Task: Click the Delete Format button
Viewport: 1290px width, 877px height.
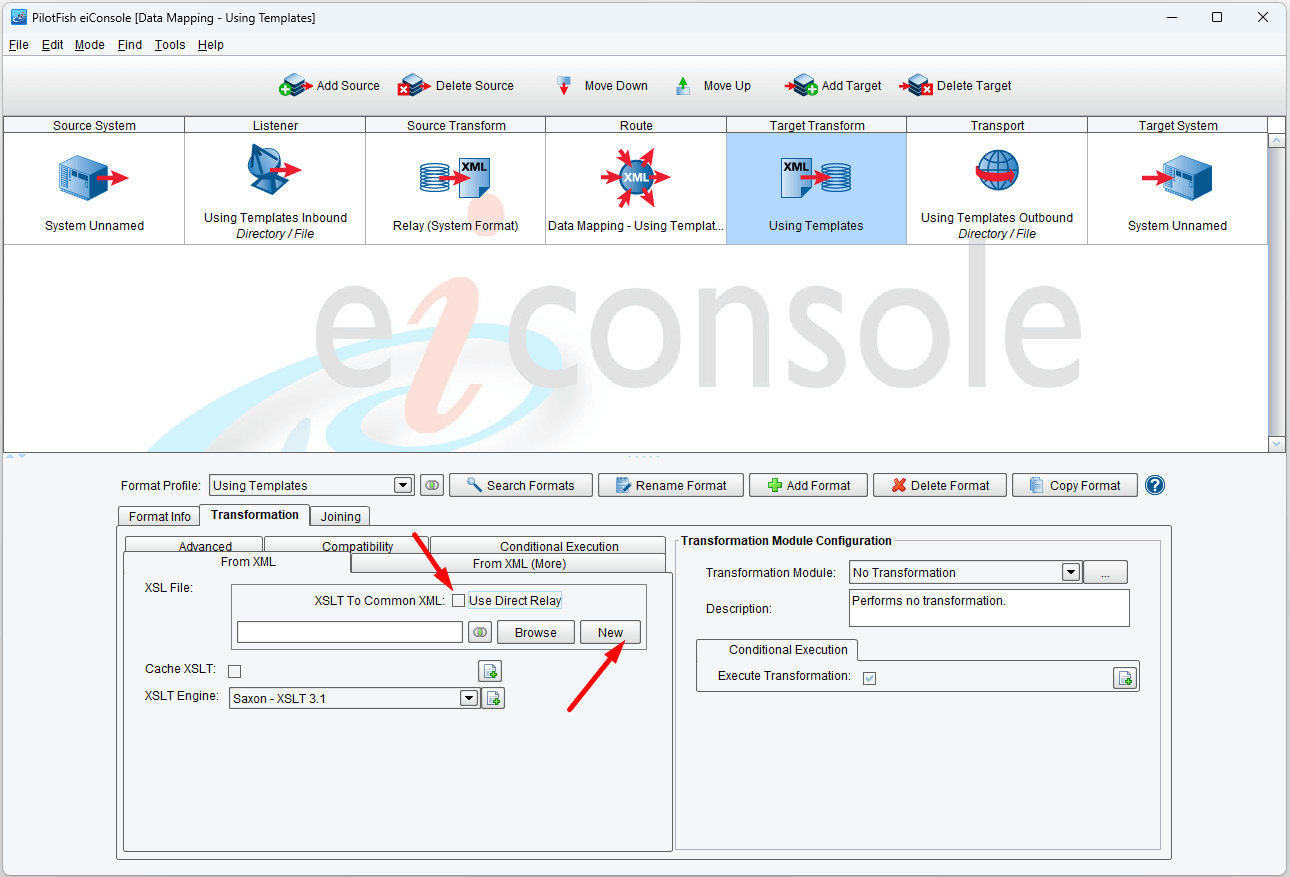Action: click(x=939, y=485)
